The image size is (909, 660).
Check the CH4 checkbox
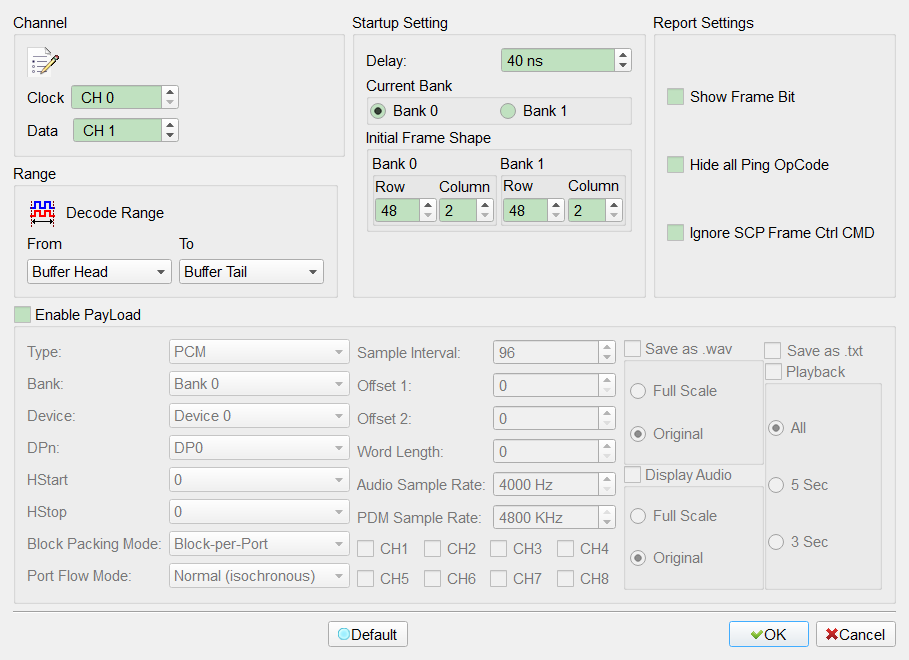tap(566, 549)
